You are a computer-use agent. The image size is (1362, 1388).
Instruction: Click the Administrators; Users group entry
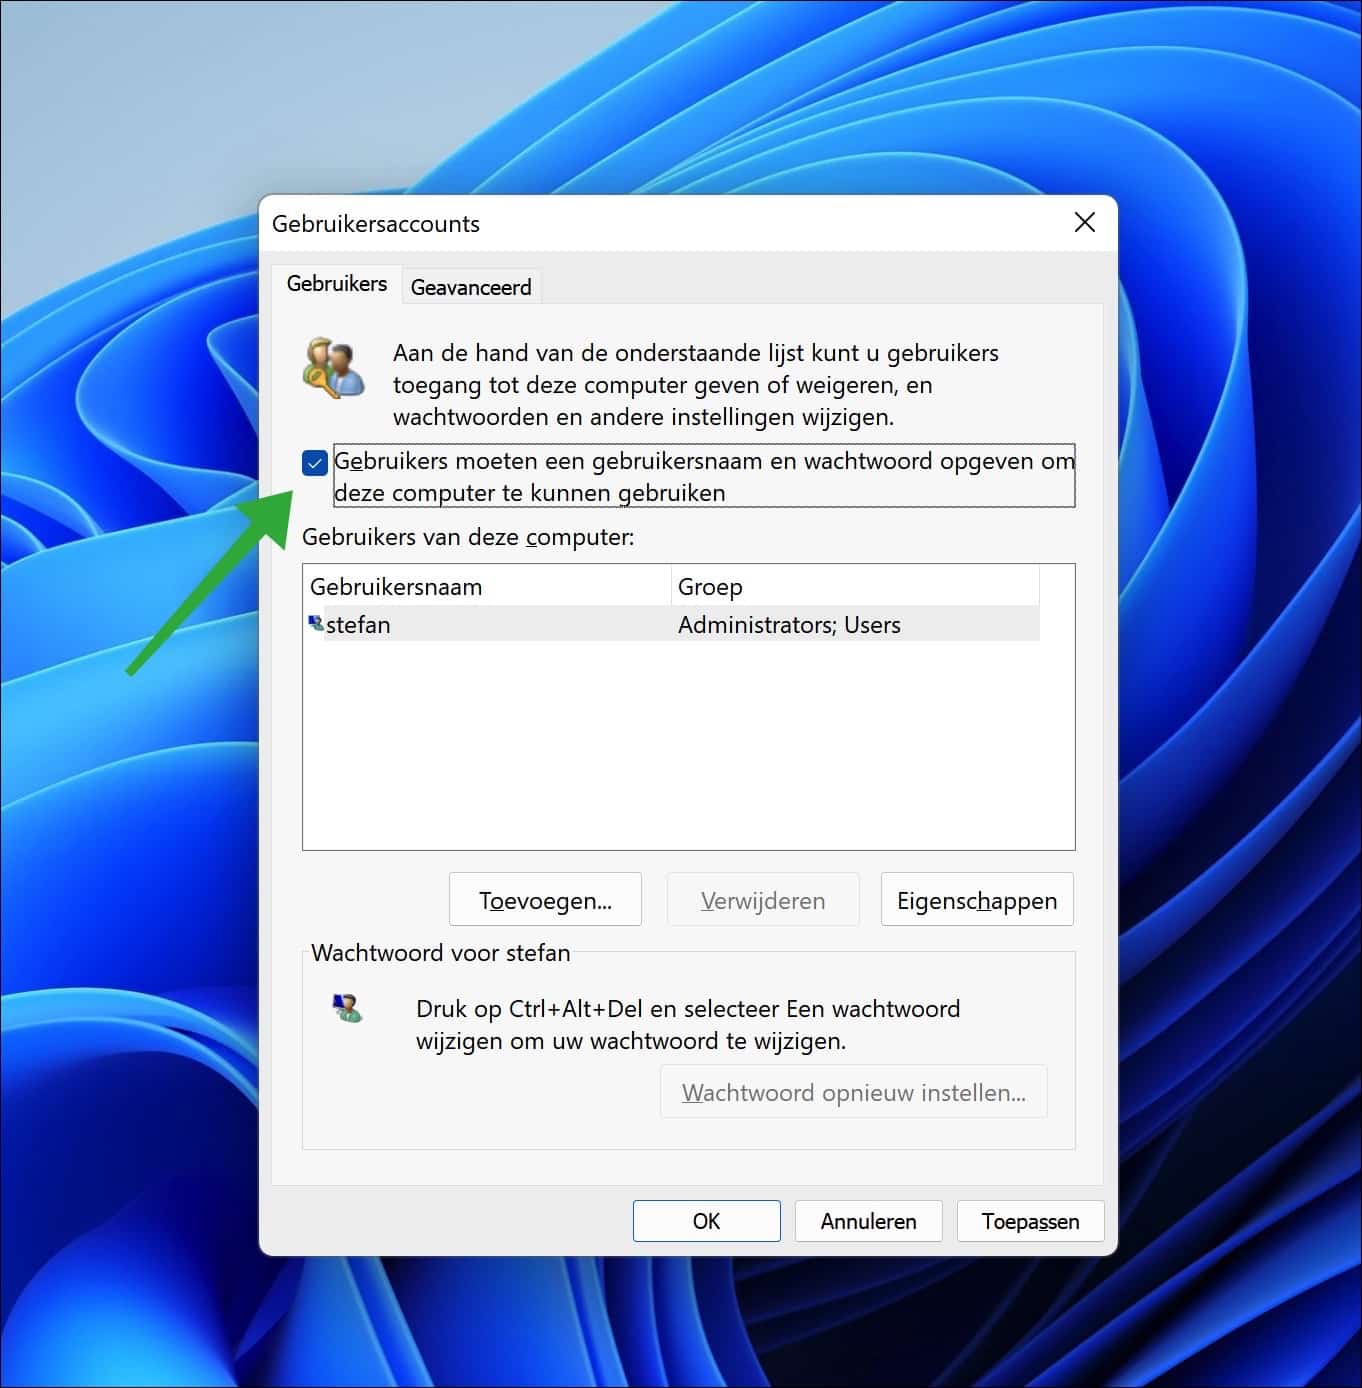coord(789,624)
